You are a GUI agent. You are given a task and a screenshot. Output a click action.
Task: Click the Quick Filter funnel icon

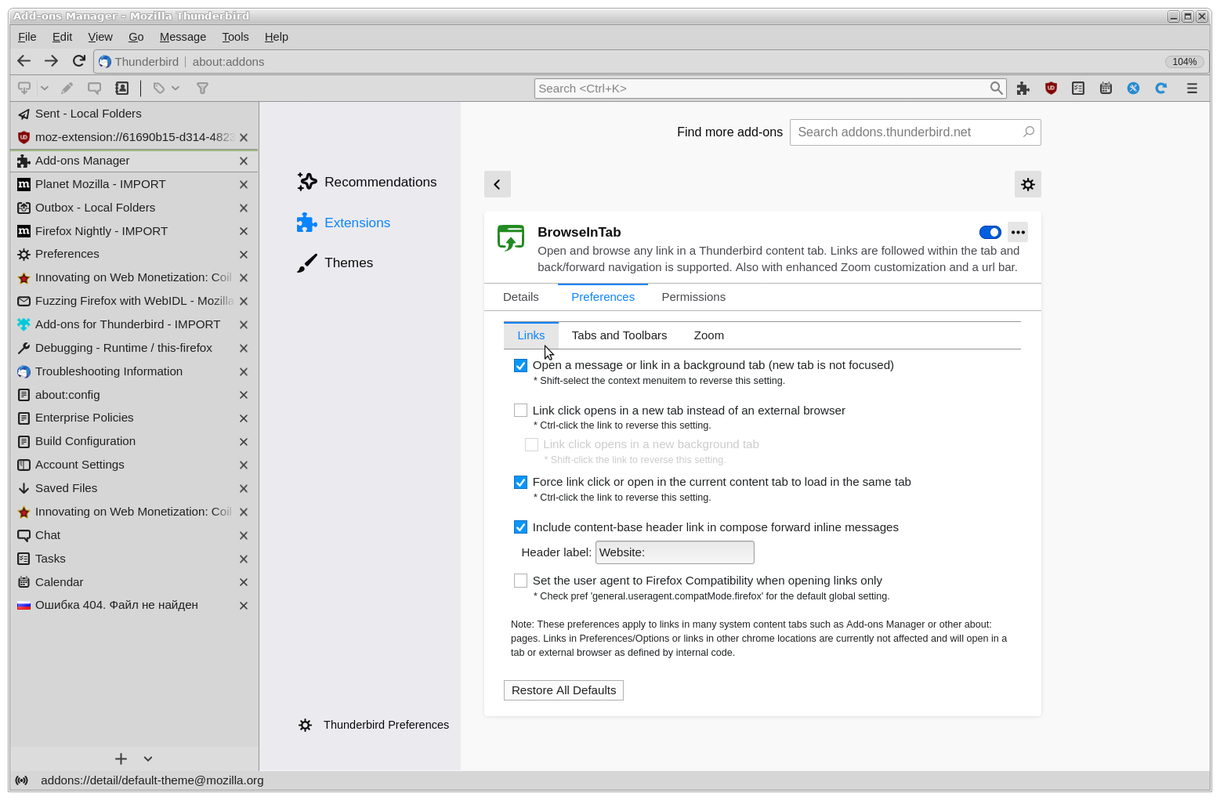pos(202,88)
